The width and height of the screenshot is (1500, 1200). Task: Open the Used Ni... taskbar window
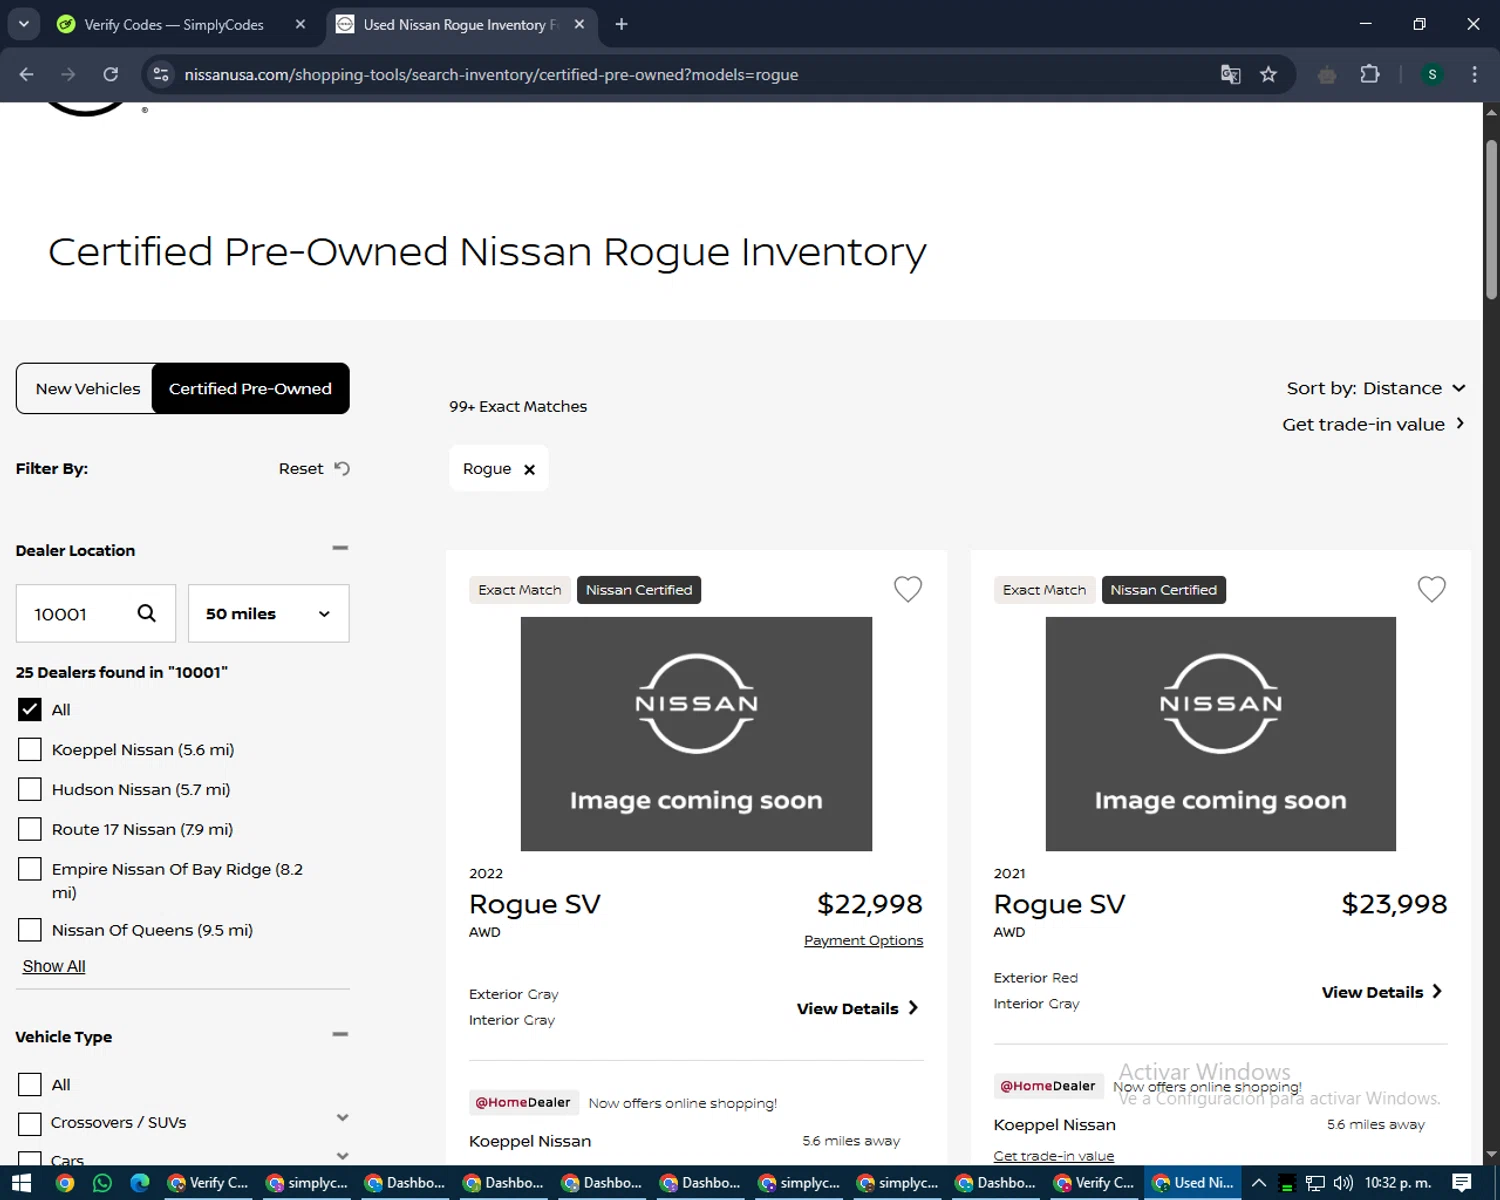(x=1193, y=1183)
